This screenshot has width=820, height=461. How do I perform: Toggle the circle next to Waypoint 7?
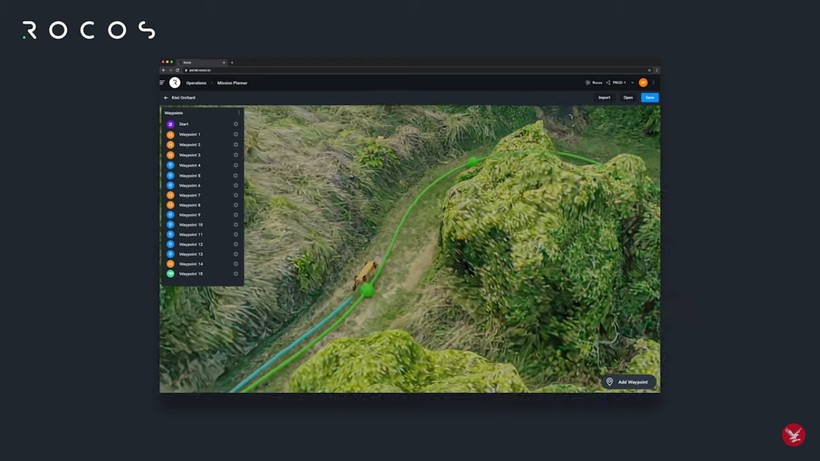236,195
